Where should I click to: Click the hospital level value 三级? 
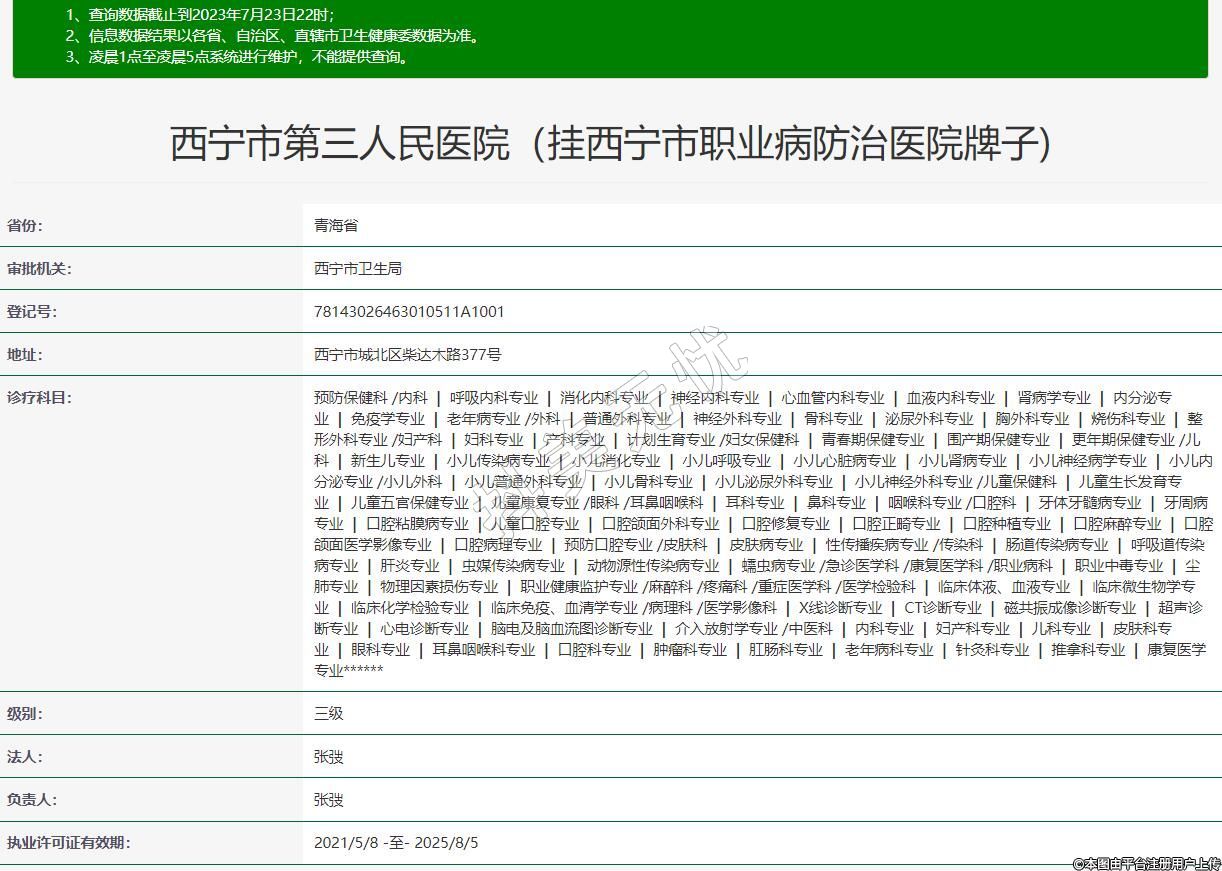[329, 714]
